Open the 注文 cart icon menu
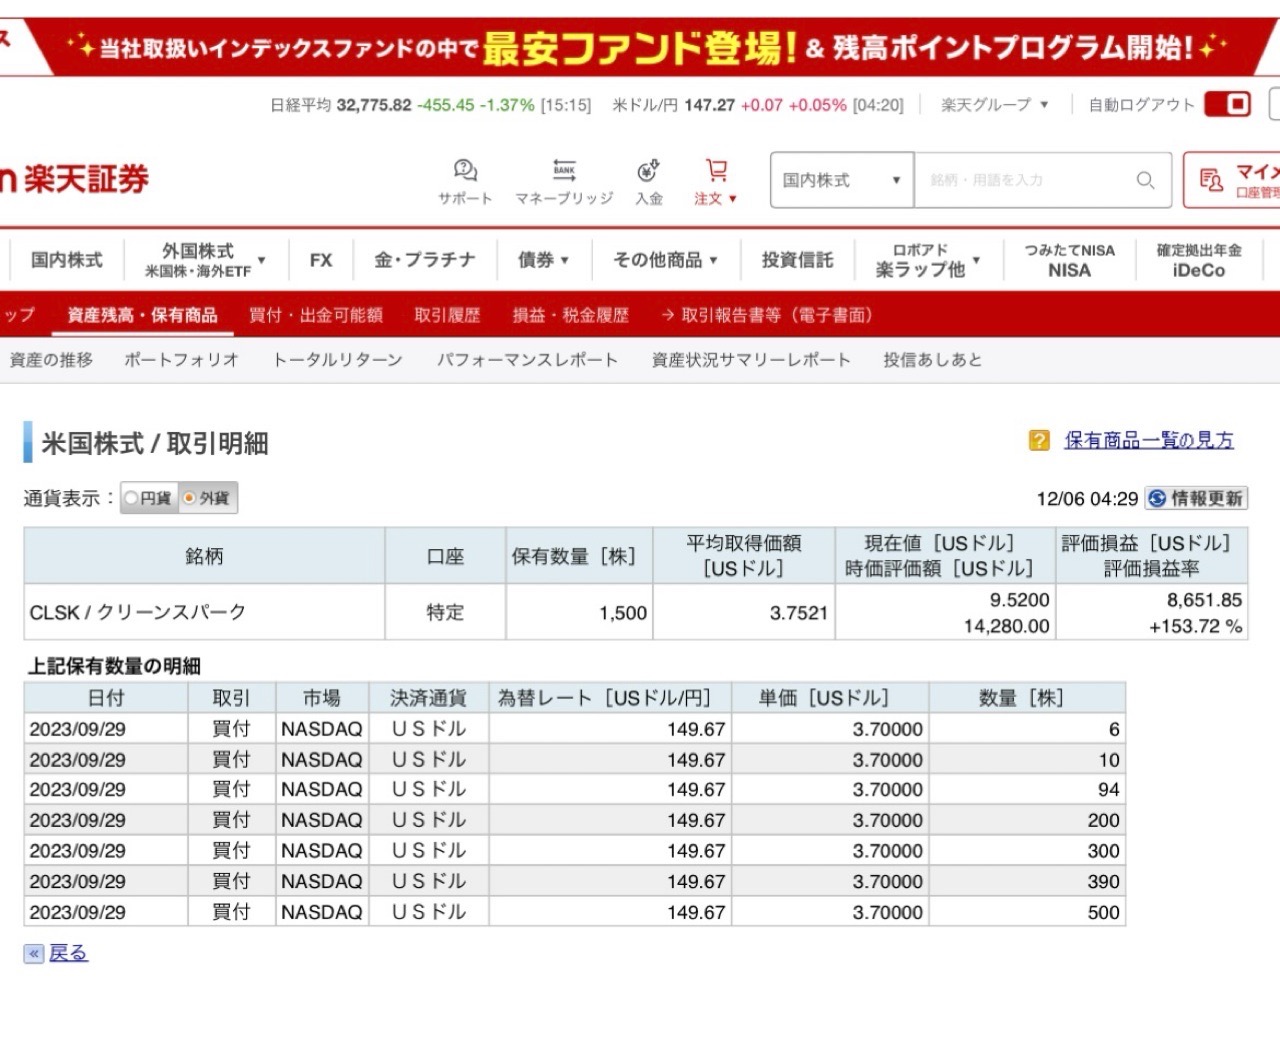 (715, 181)
